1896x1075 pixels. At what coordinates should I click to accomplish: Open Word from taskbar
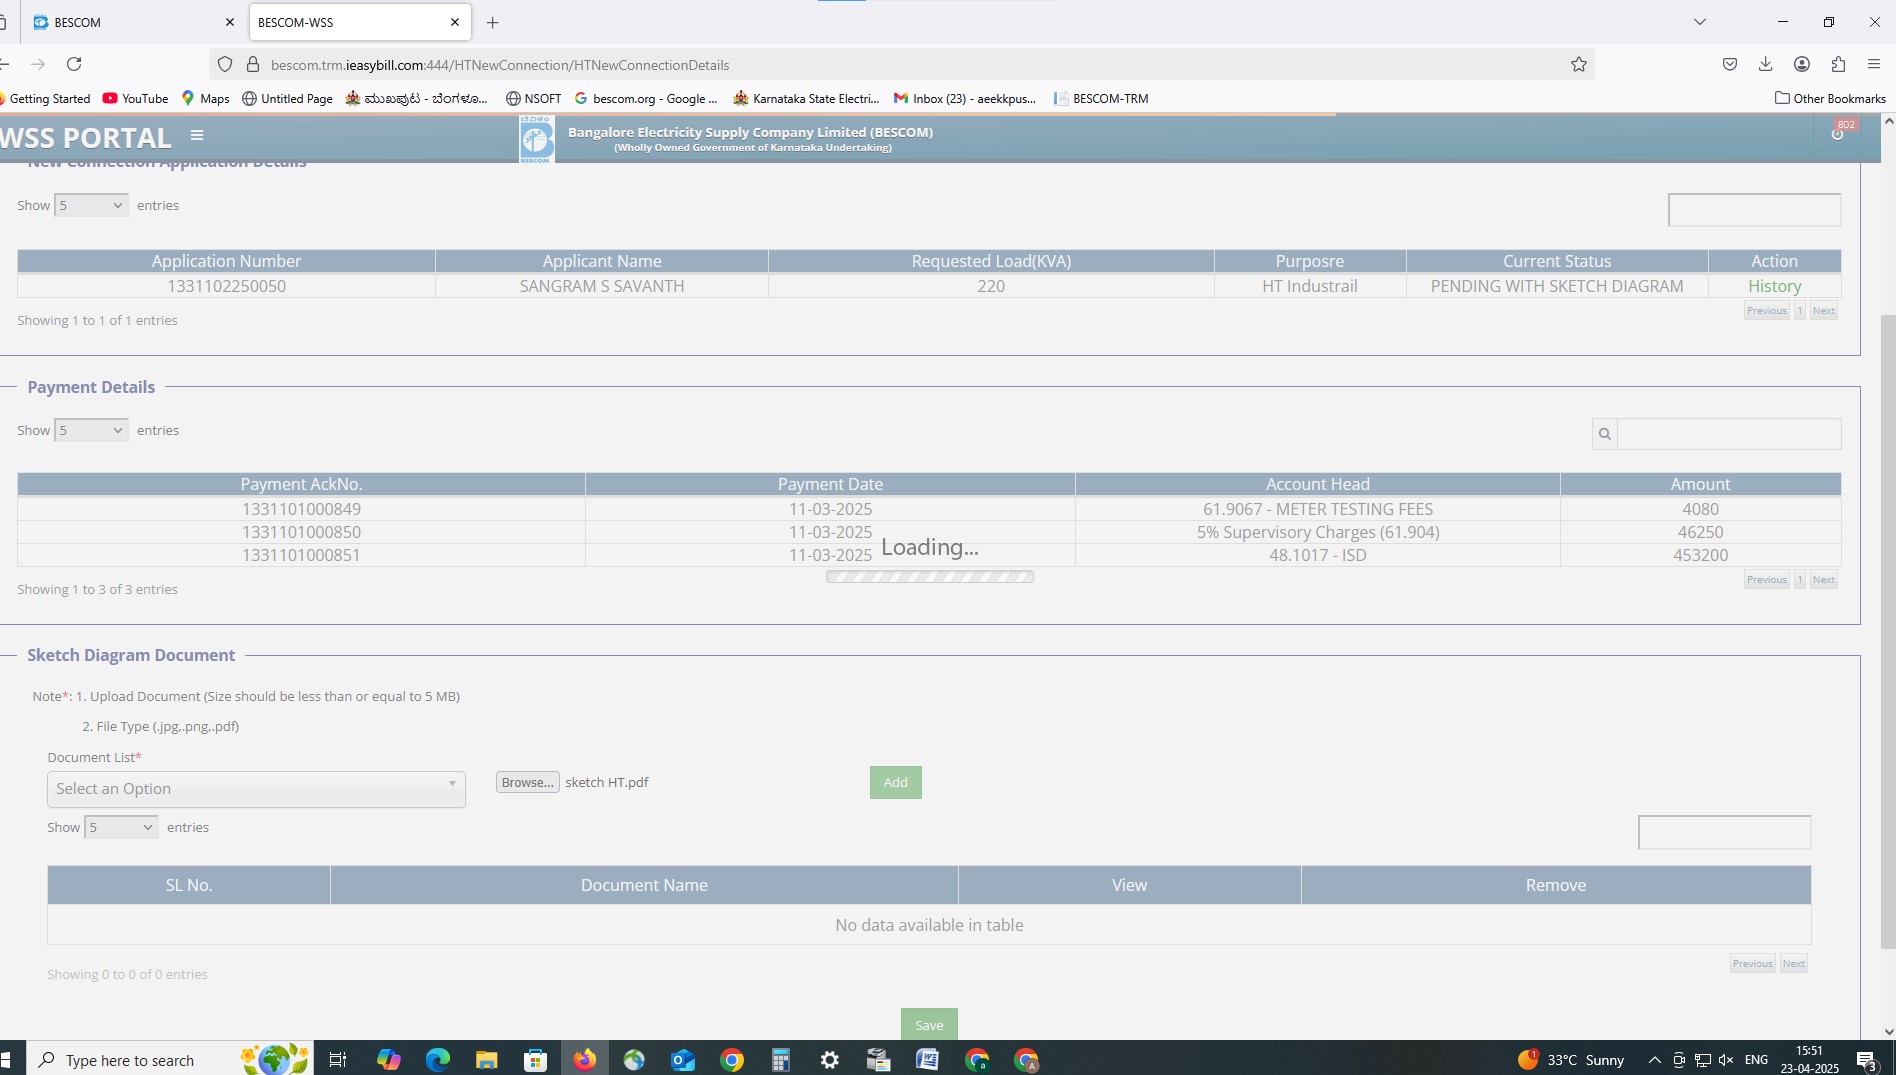(x=928, y=1059)
